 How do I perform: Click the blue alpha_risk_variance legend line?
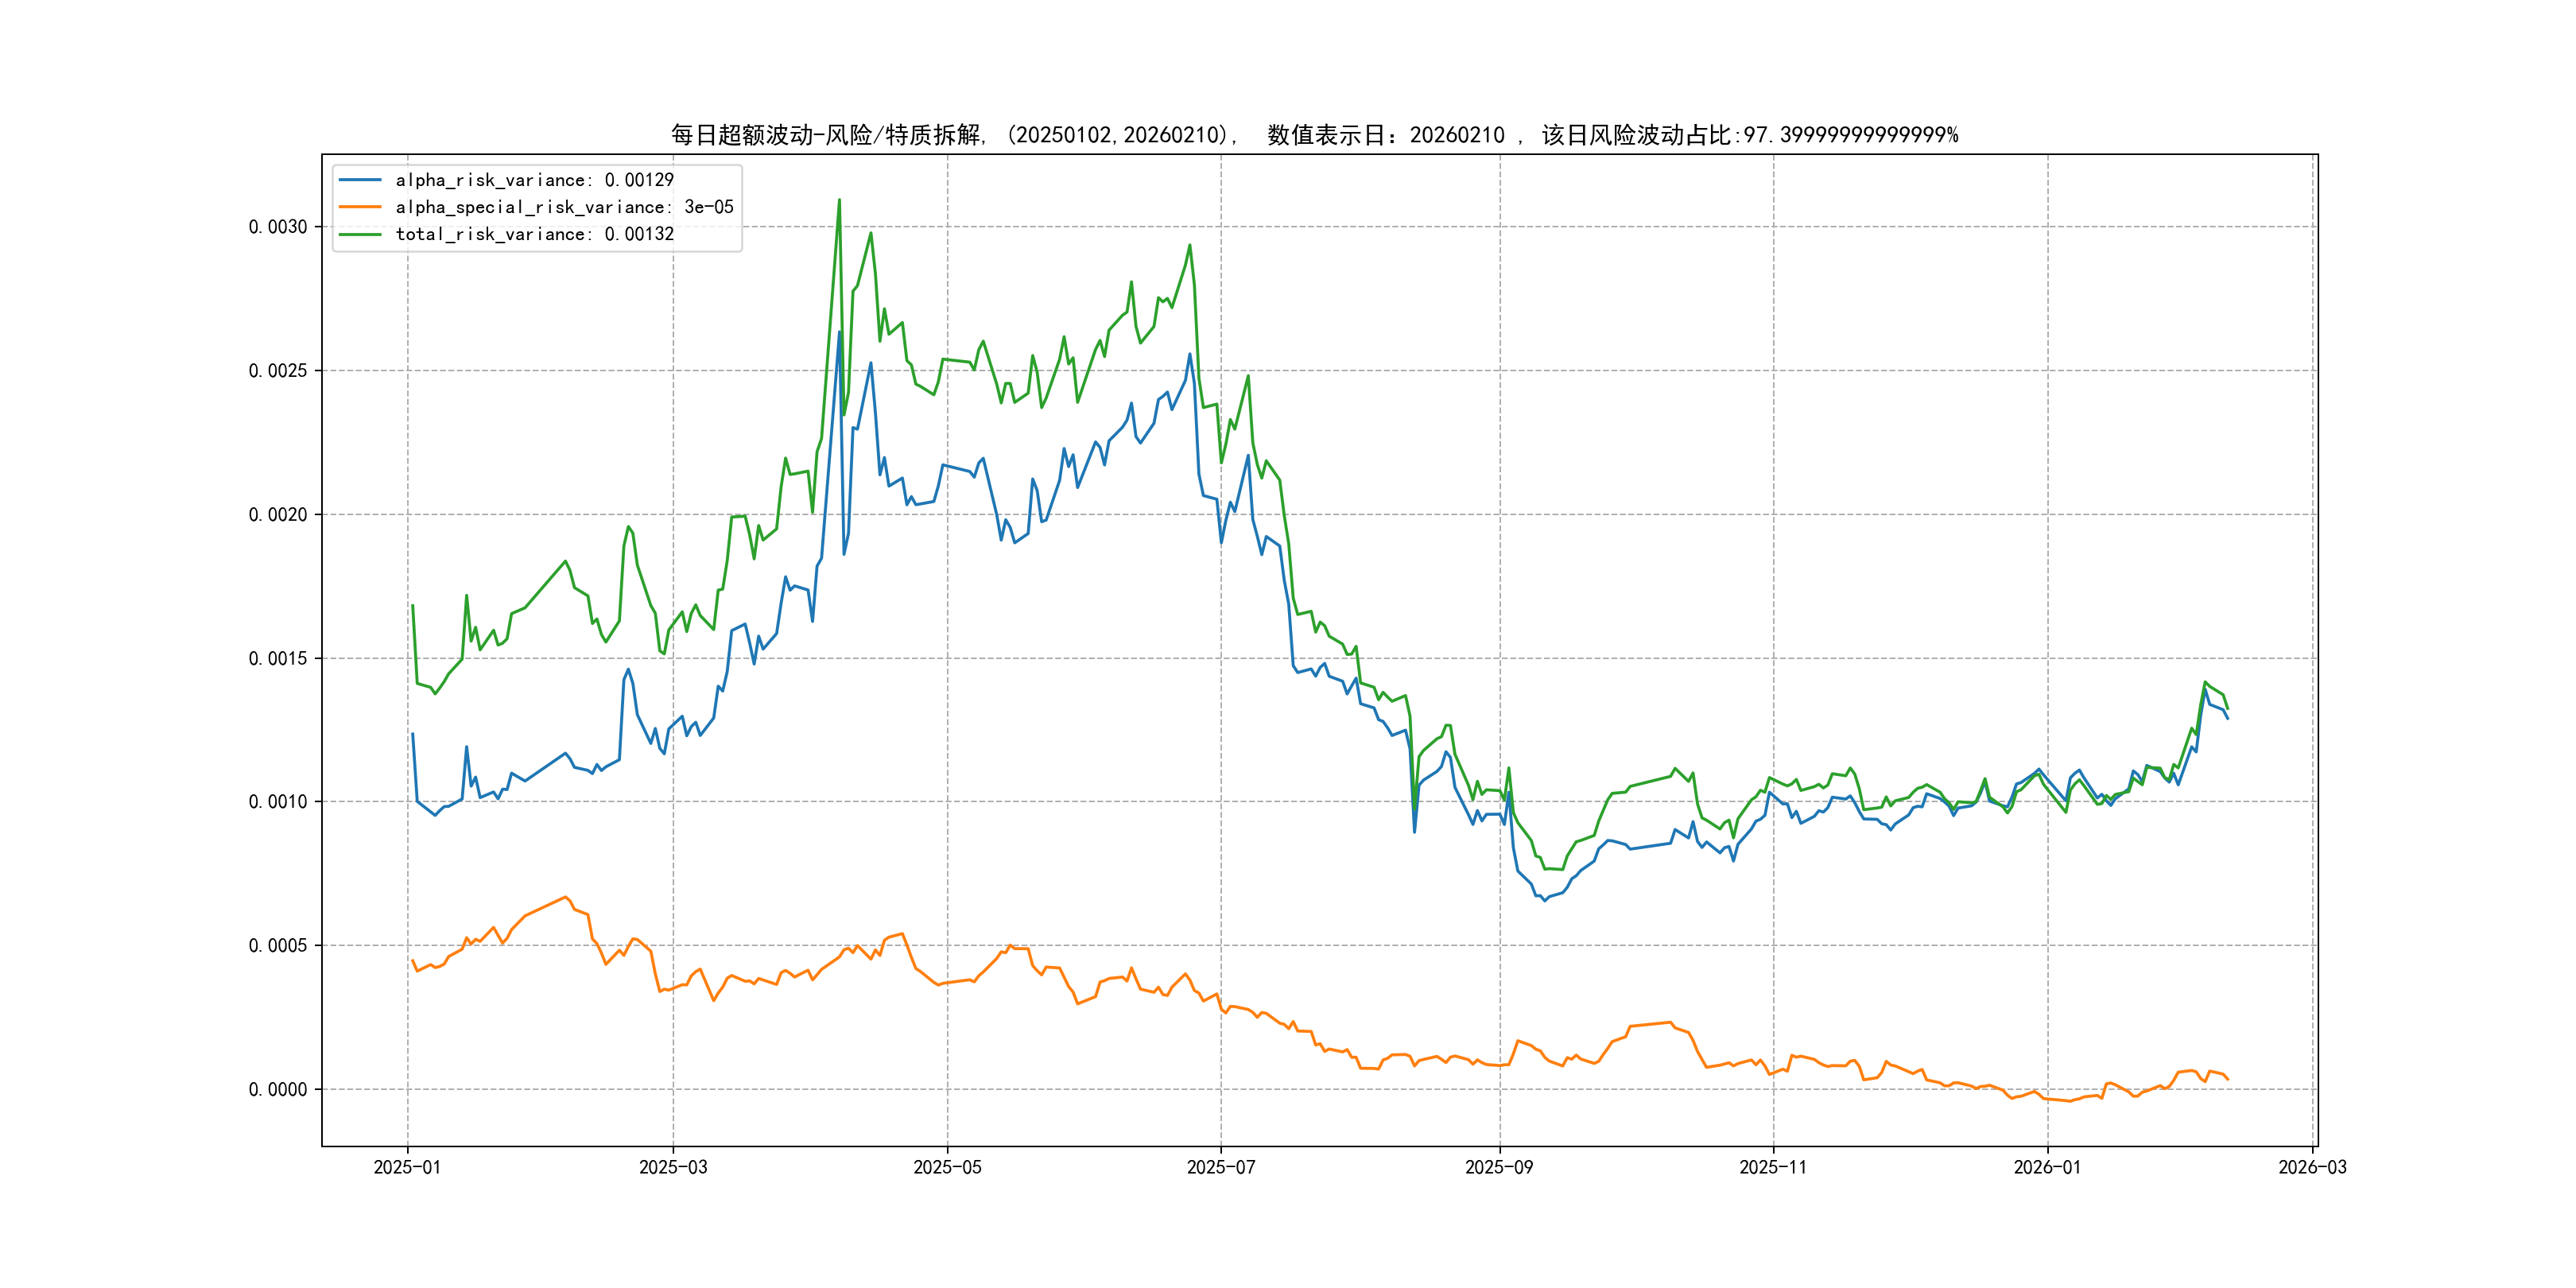(x=360, y=180)
